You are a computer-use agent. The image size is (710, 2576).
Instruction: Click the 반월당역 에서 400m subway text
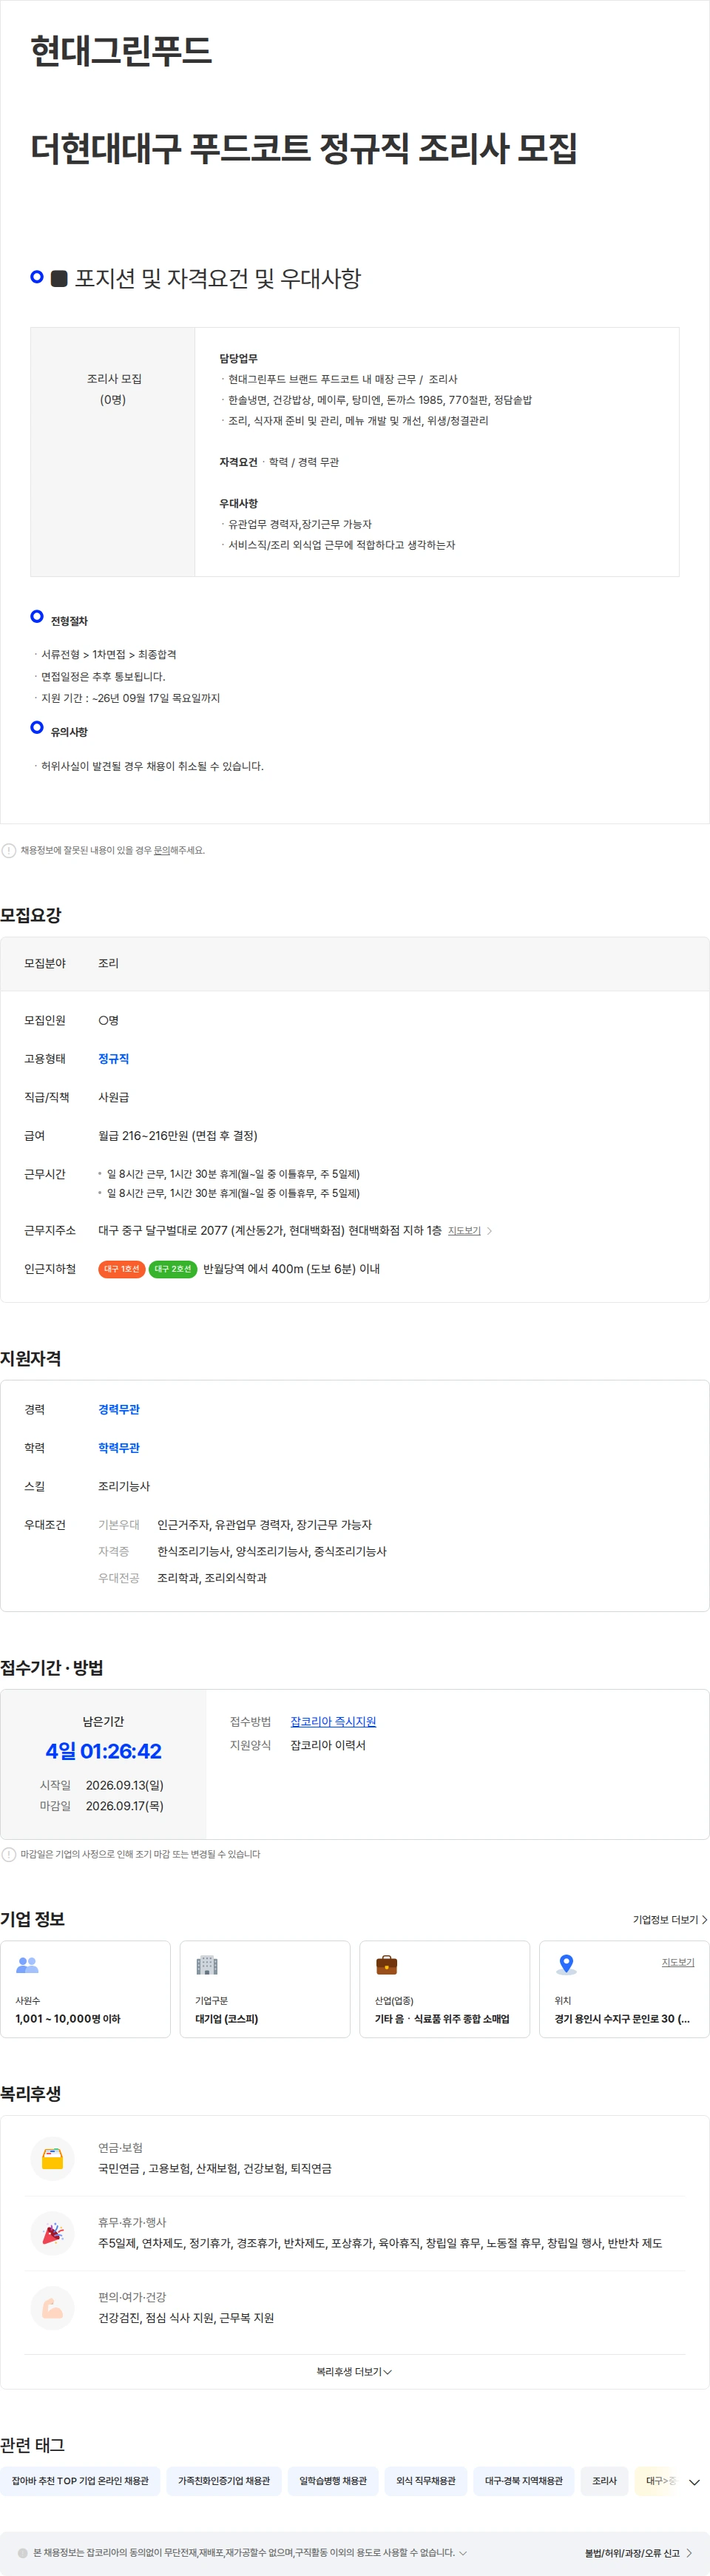(x=292, y=1269)
